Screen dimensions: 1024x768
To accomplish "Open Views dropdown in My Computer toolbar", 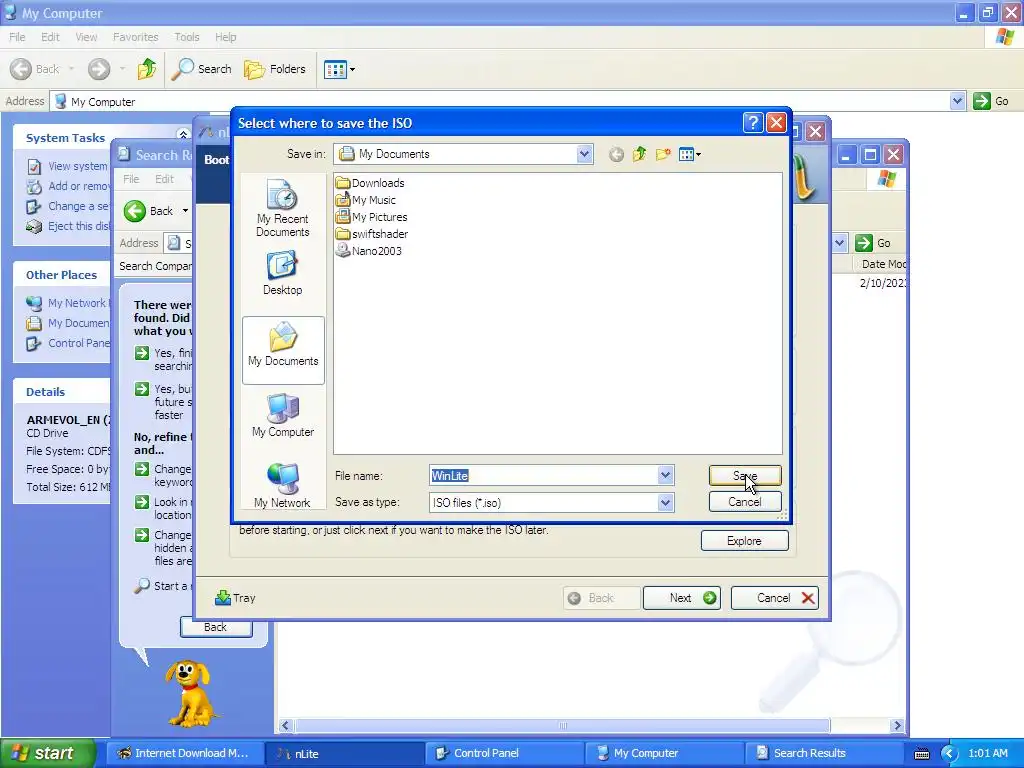I will pyautogui.click(x=340, y=69).
